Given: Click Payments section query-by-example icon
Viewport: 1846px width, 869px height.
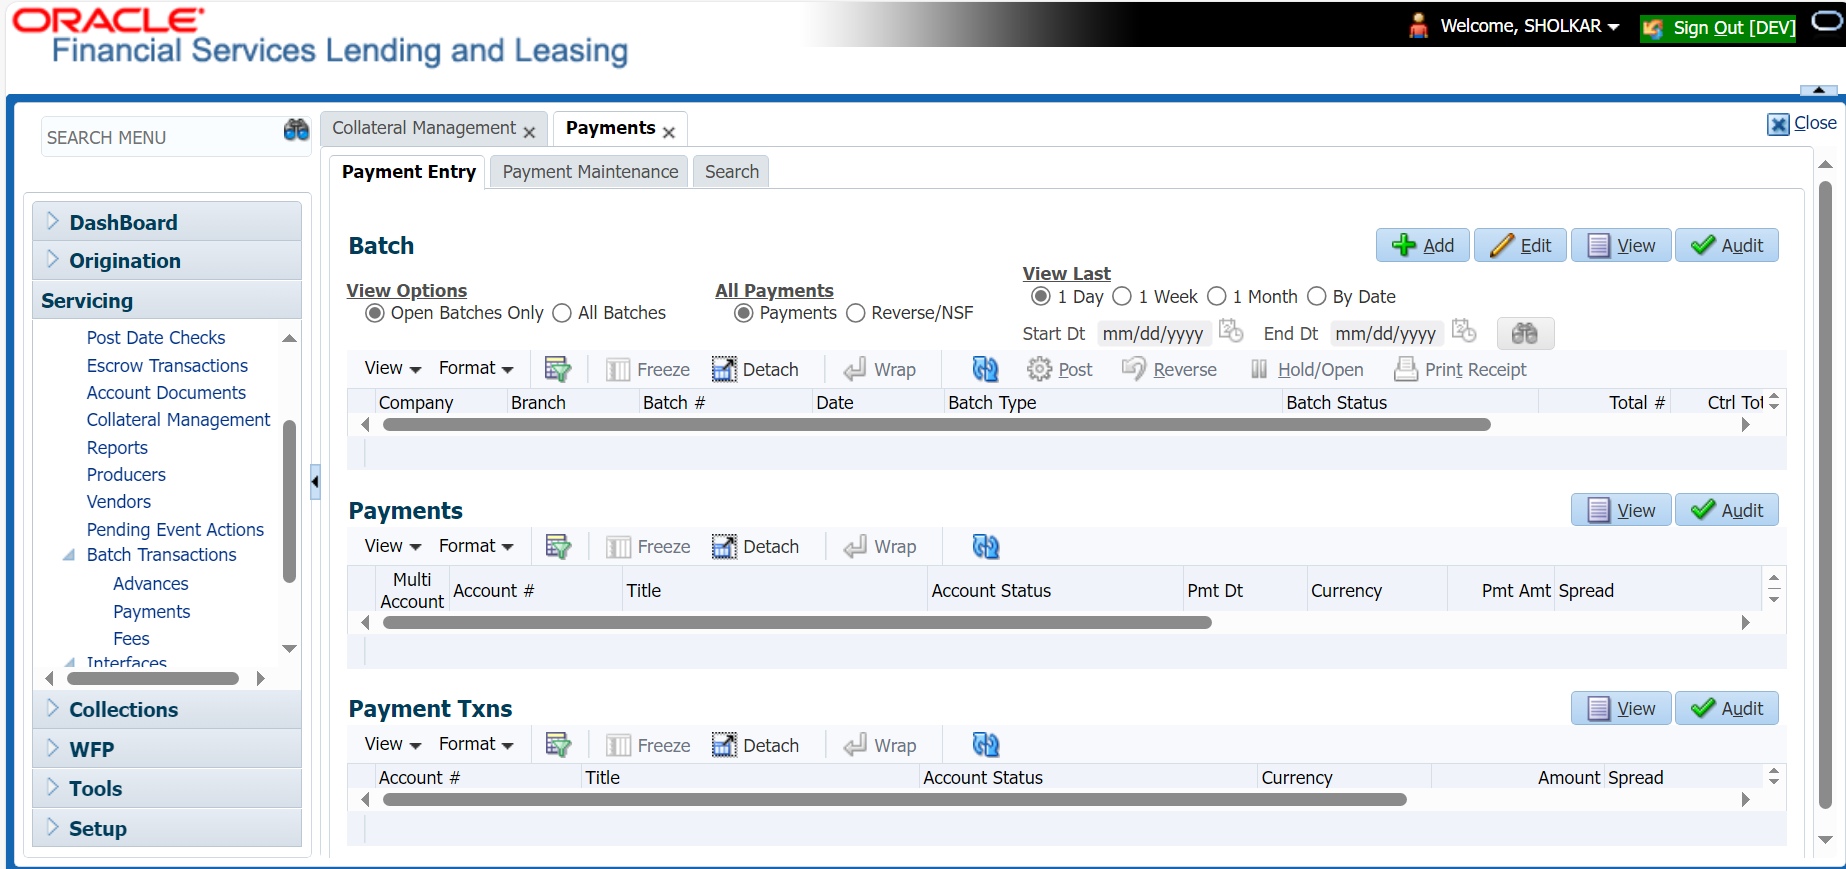Looking at the screenshot, I should point(557,546).
